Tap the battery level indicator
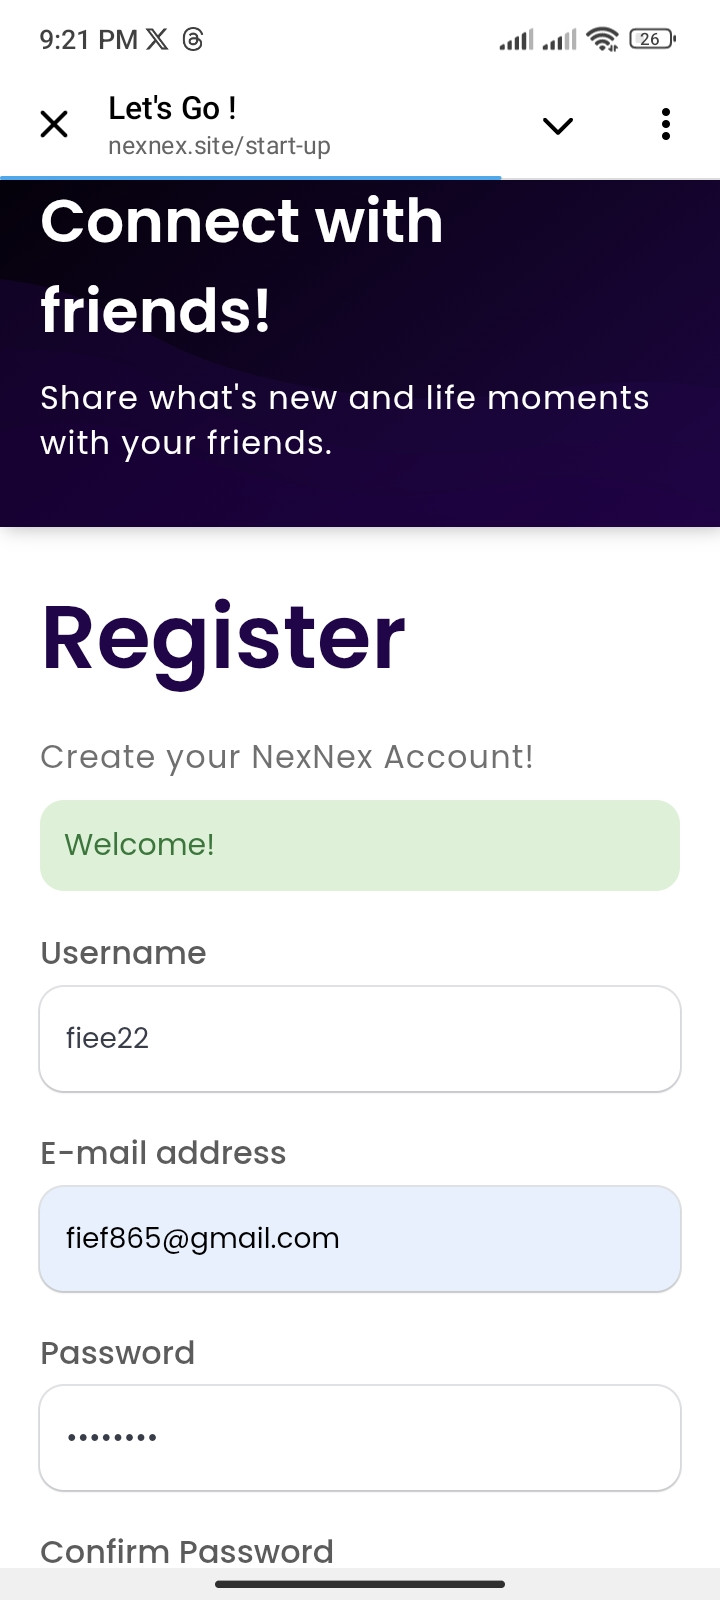 (652, 39)
